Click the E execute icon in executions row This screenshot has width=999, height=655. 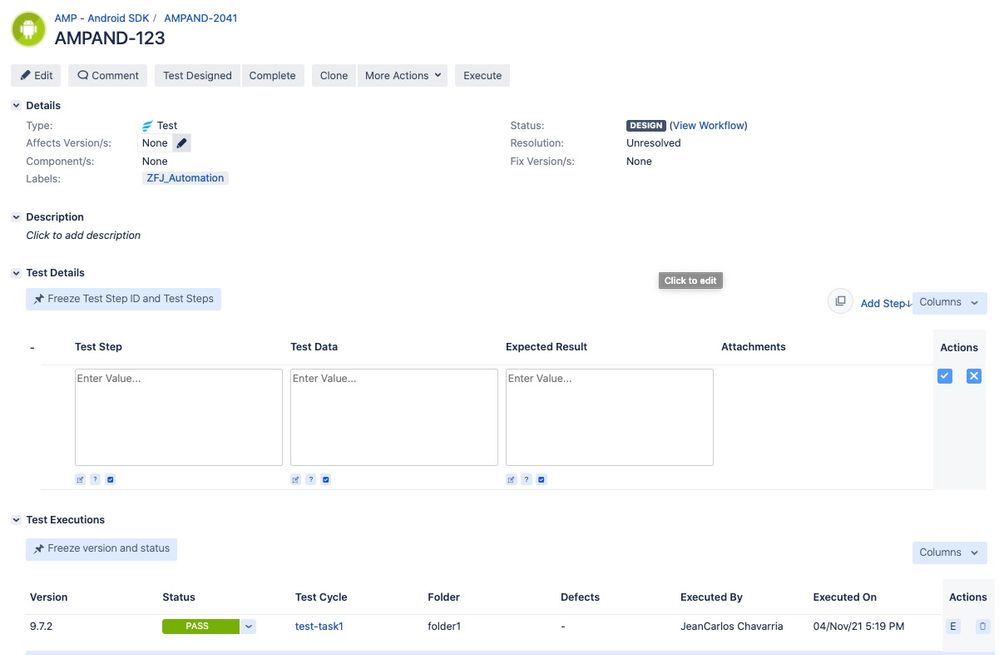(x=953, y=626)
